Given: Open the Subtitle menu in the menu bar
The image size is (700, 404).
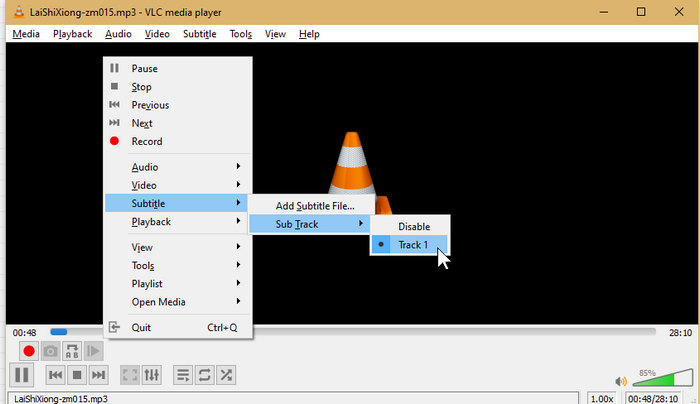Looking at the screenshot, I should (x=200, y=34).
